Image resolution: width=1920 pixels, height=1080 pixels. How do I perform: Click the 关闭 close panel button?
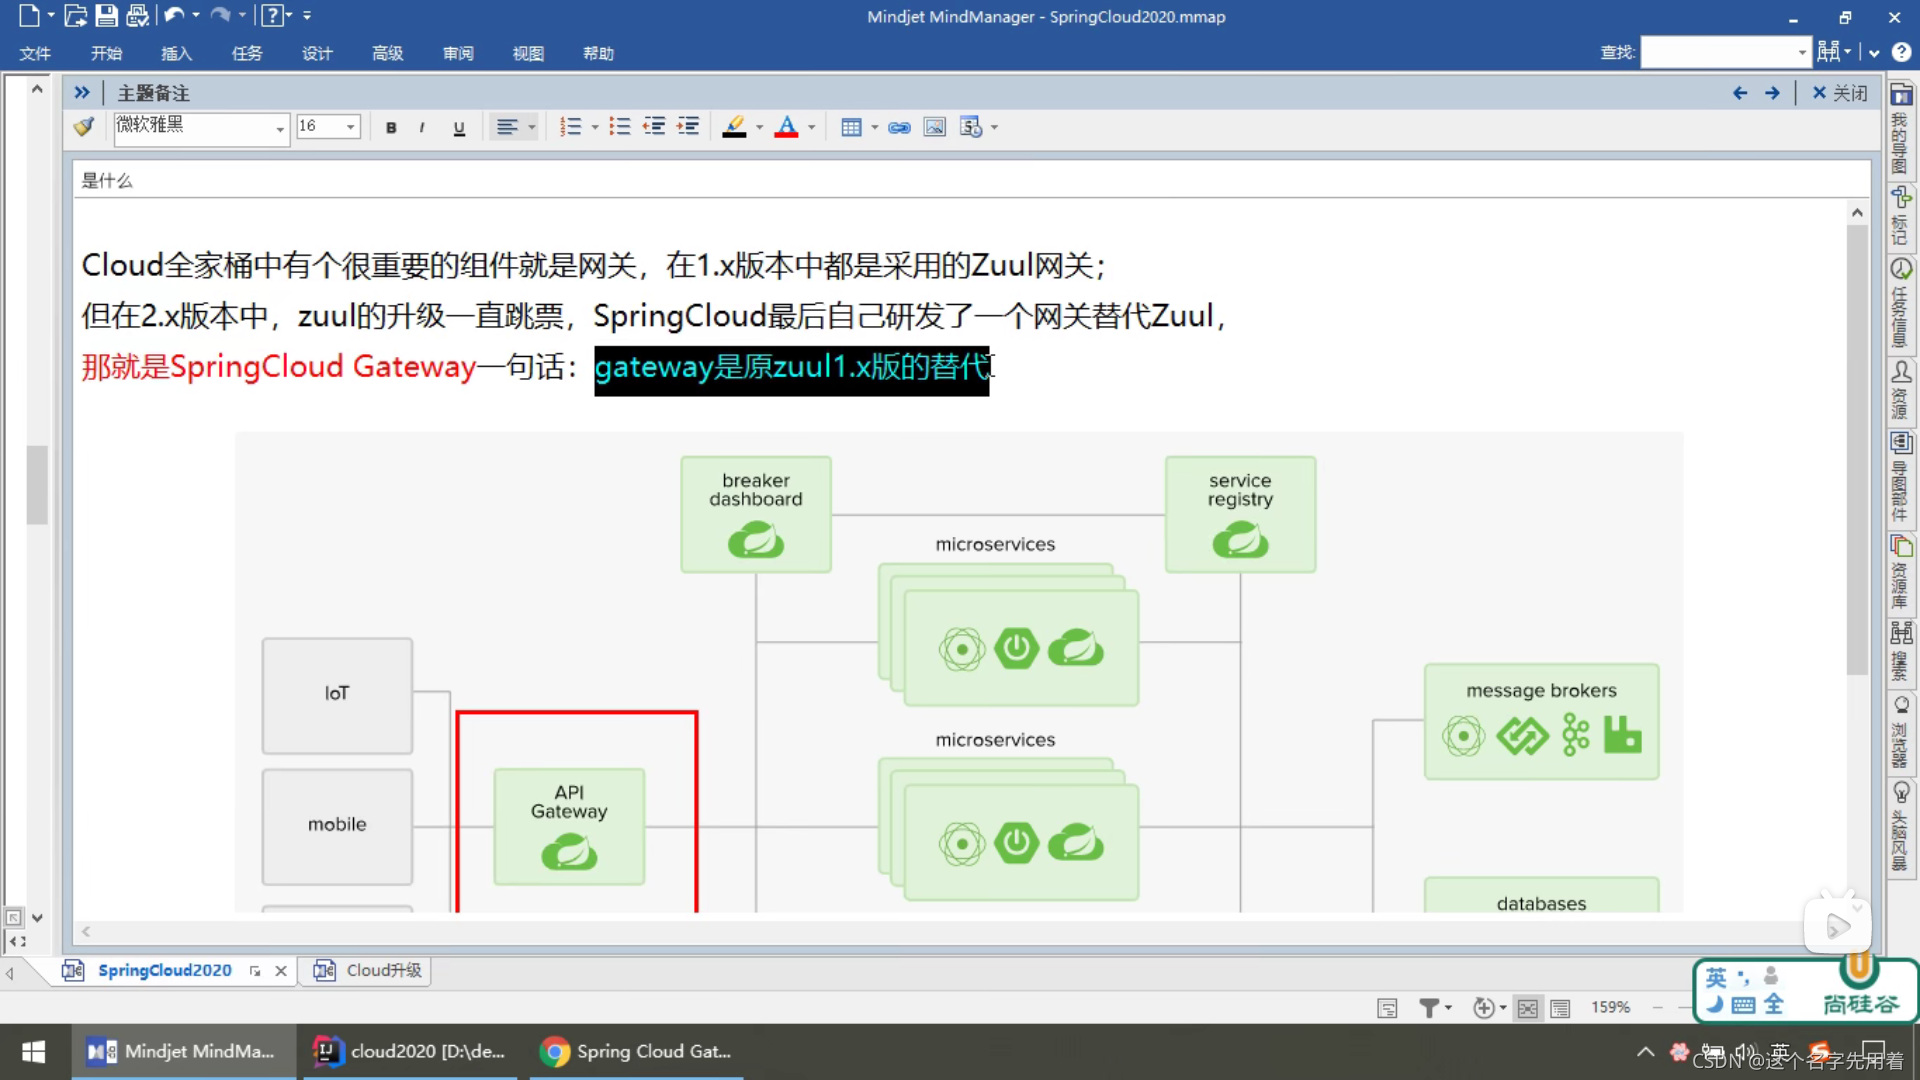point(1844,92)
